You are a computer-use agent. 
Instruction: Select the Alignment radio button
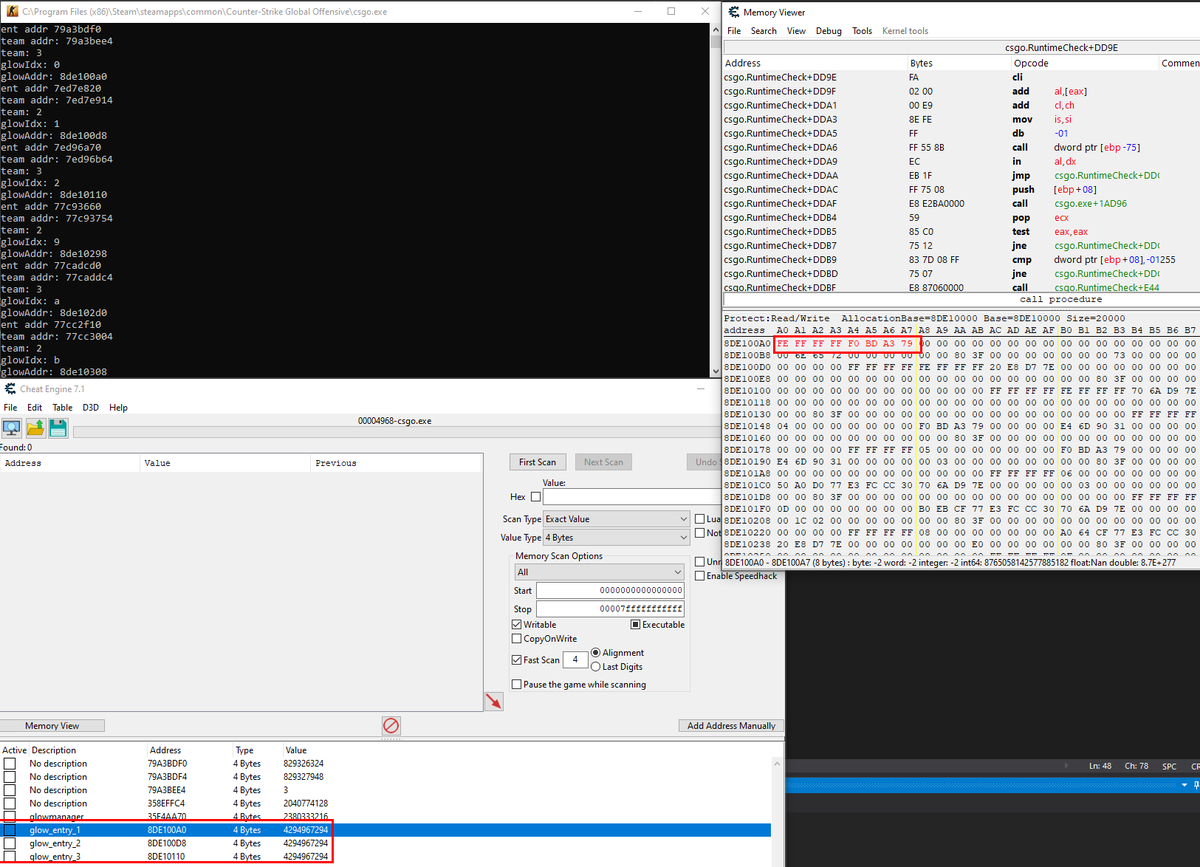coord(596,652)
